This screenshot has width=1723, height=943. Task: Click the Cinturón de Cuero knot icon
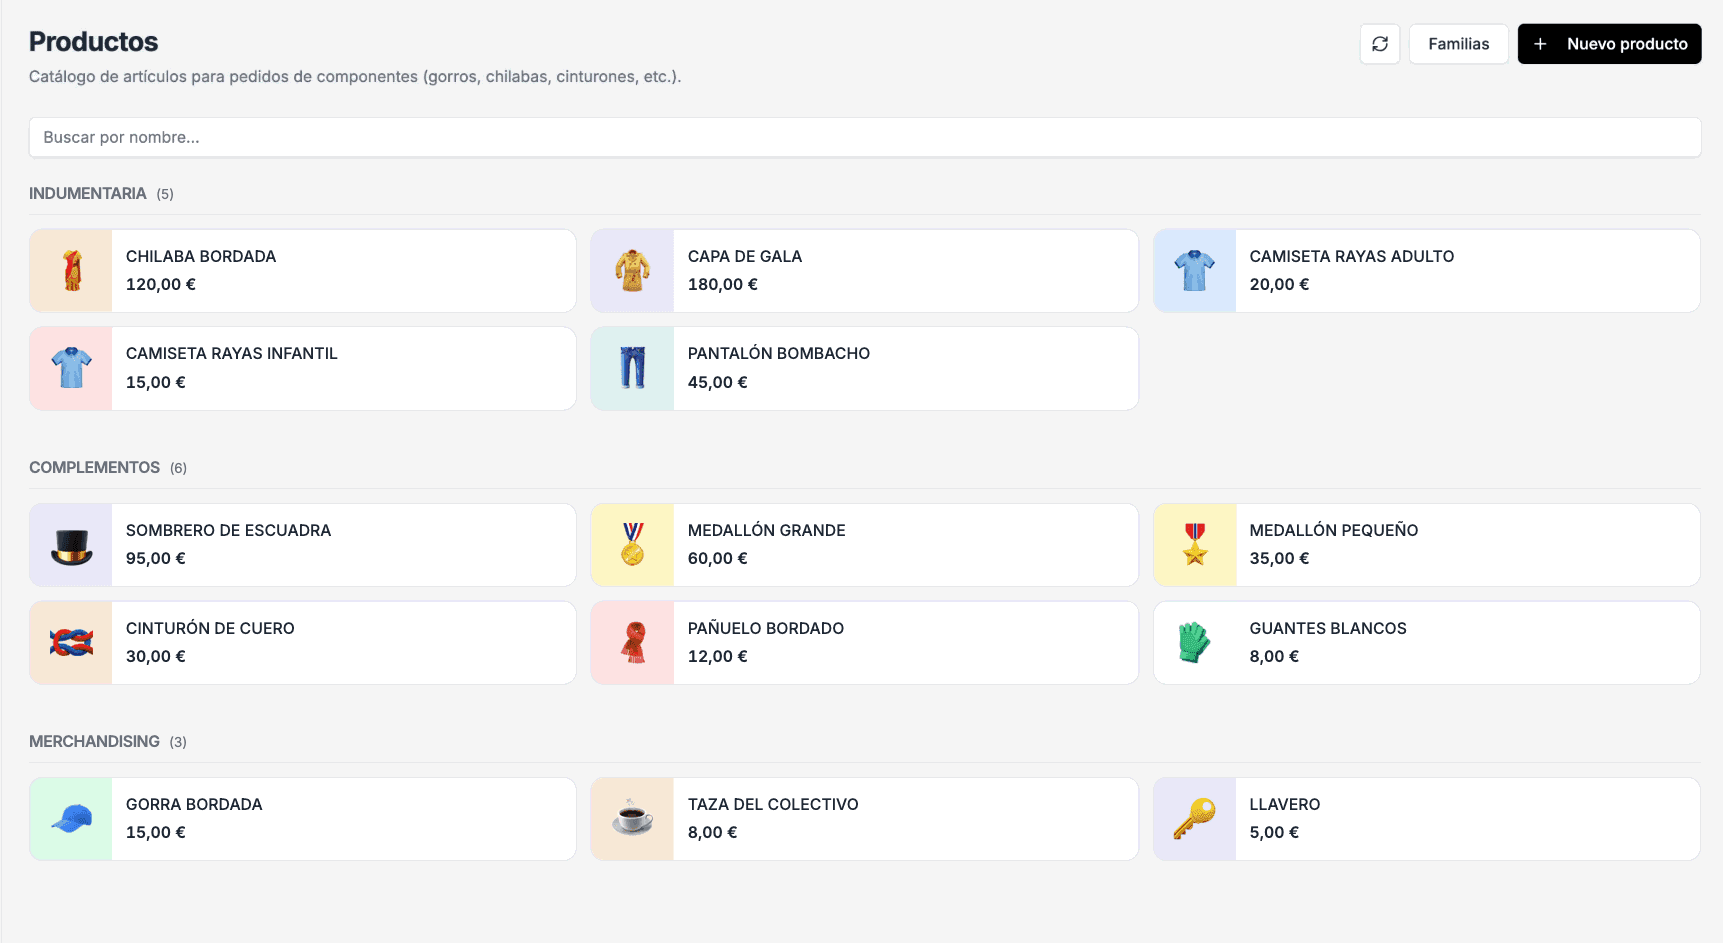point(72,643)
